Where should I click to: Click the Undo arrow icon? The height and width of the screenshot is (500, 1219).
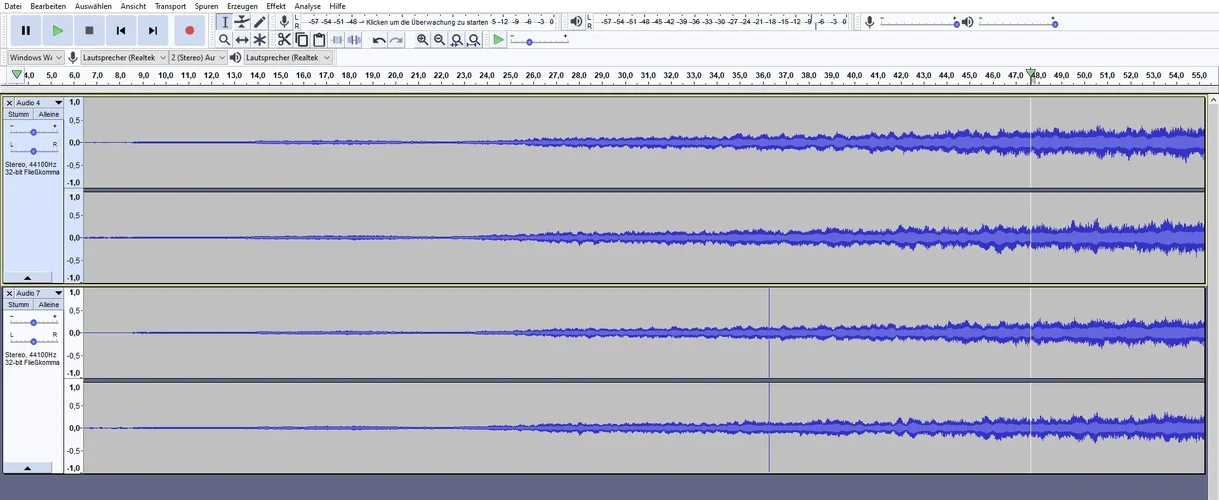click(x=379, y=40)
